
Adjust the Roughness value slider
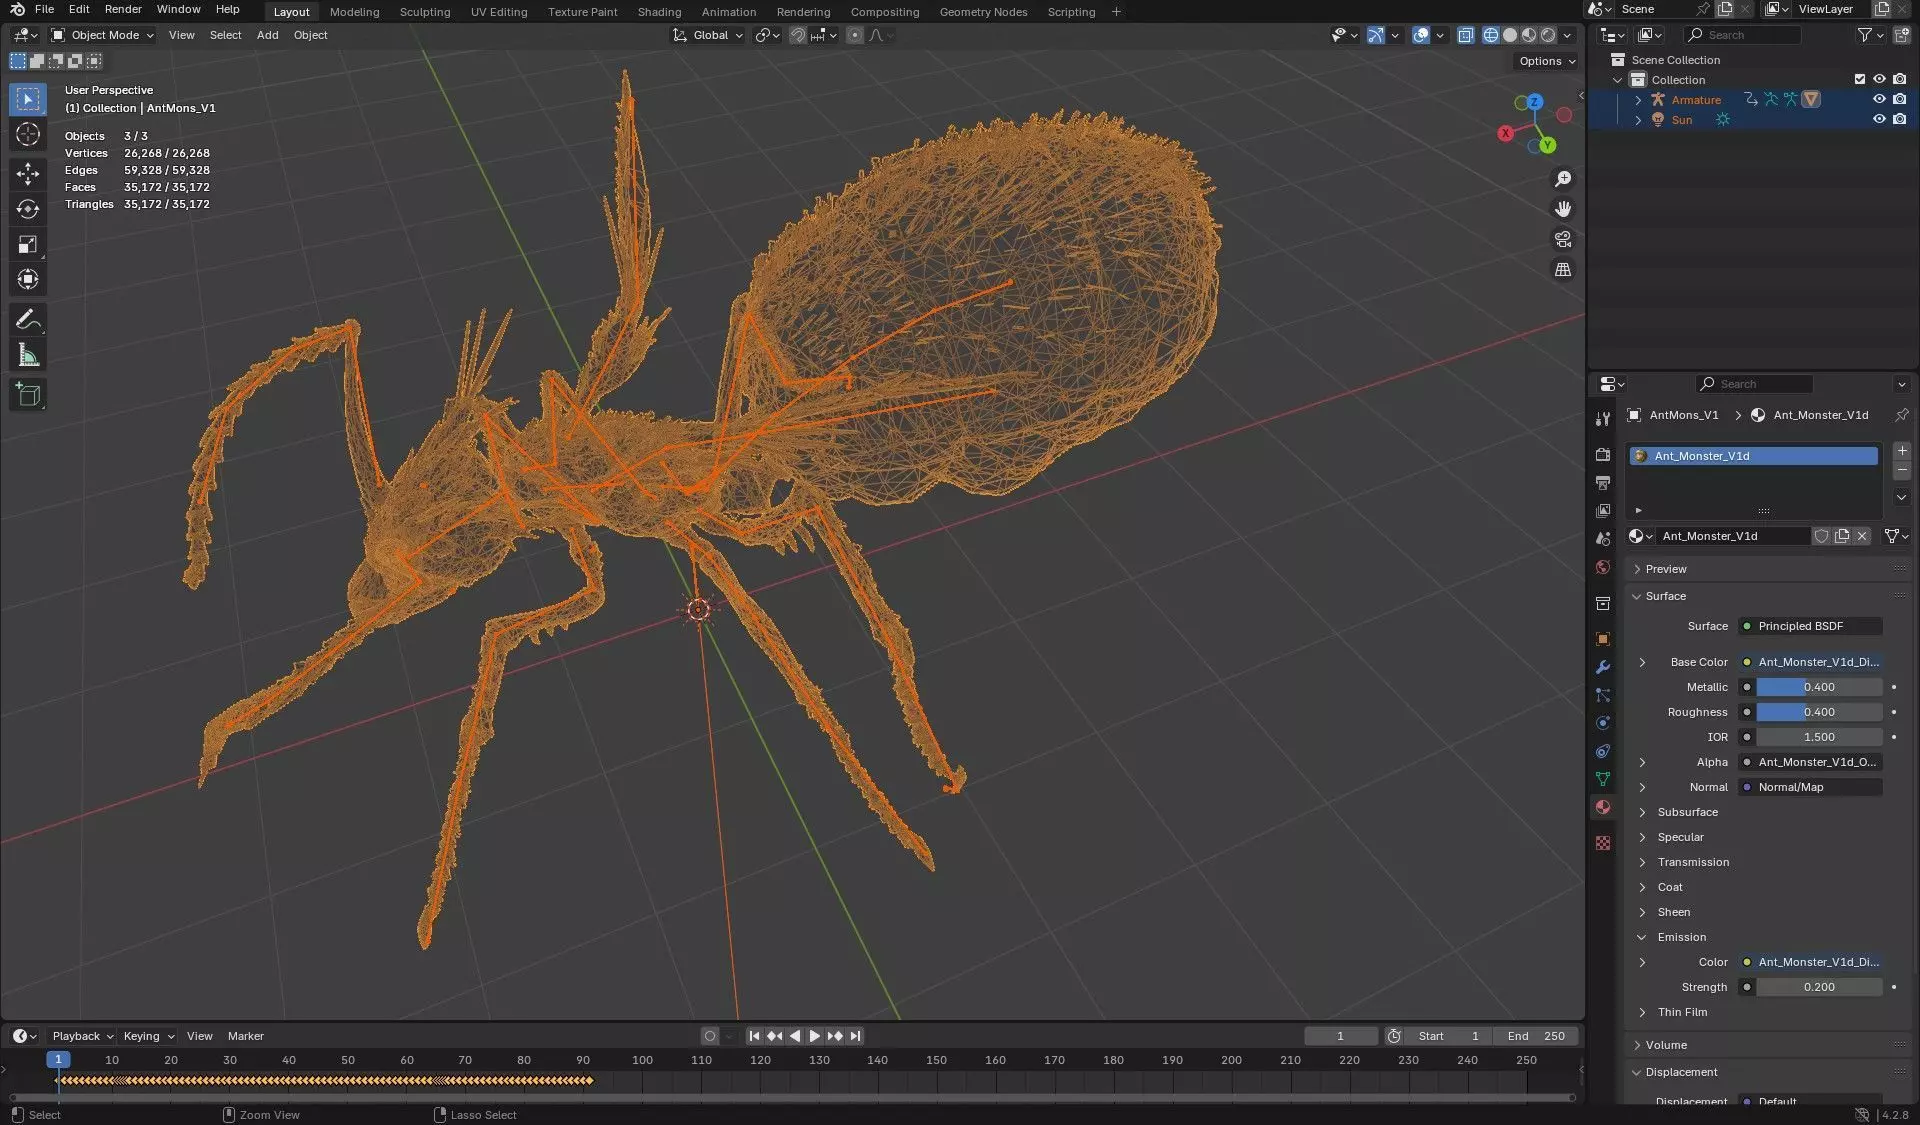point(1819,712)
